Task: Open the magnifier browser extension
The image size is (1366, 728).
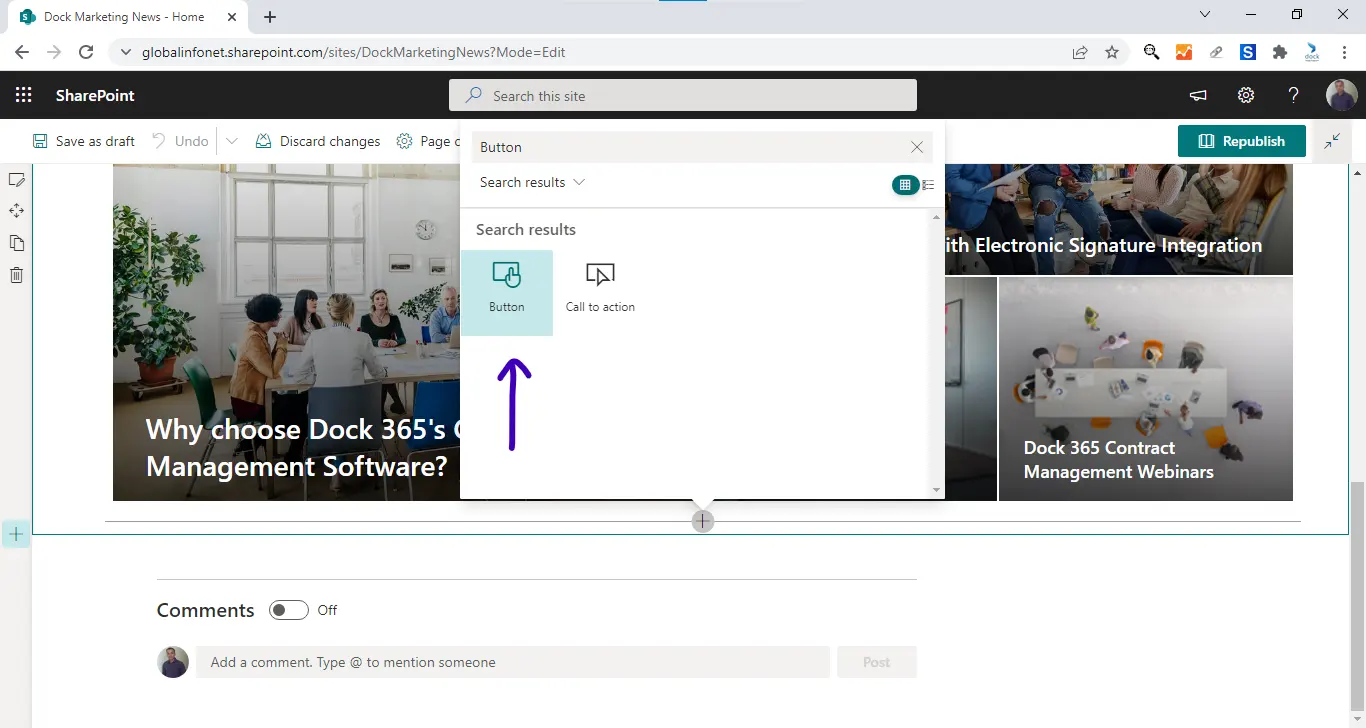Action: [1152, 52]
